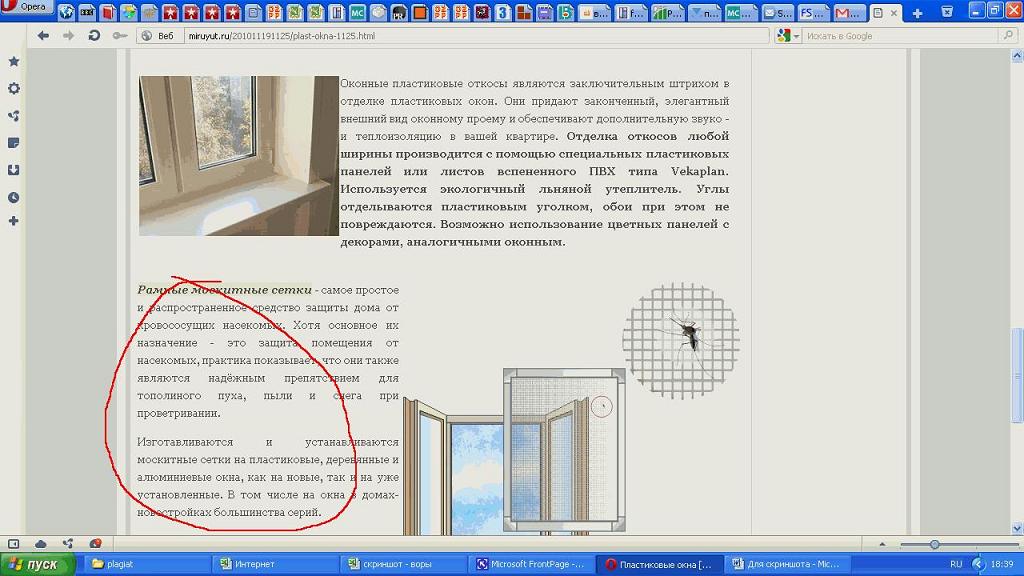Switch to 'Пластиковые окна' Opera taskbar button
This screenshot has height=576, width=1024.
coord(660,564)
